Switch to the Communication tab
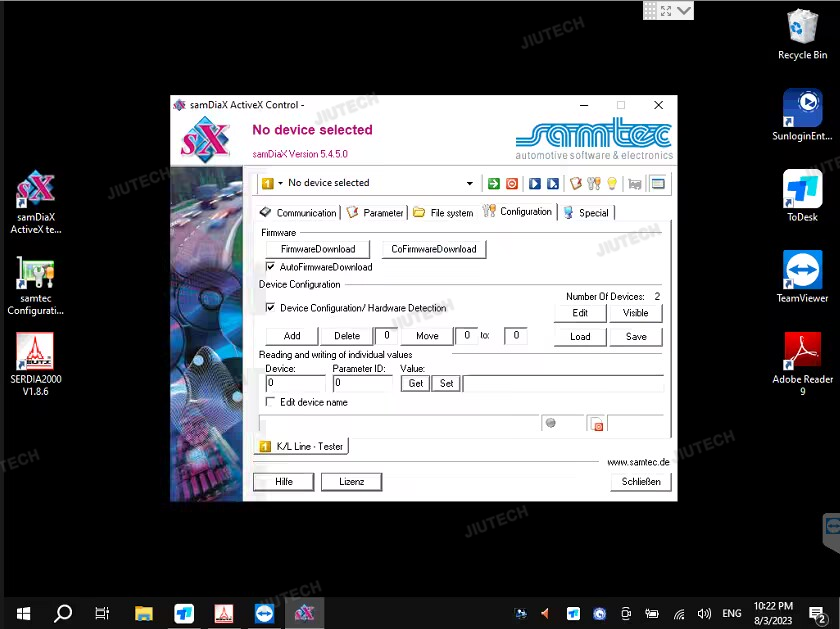The width and height of the screenshot is (840, 629). (x=299, y=213)
